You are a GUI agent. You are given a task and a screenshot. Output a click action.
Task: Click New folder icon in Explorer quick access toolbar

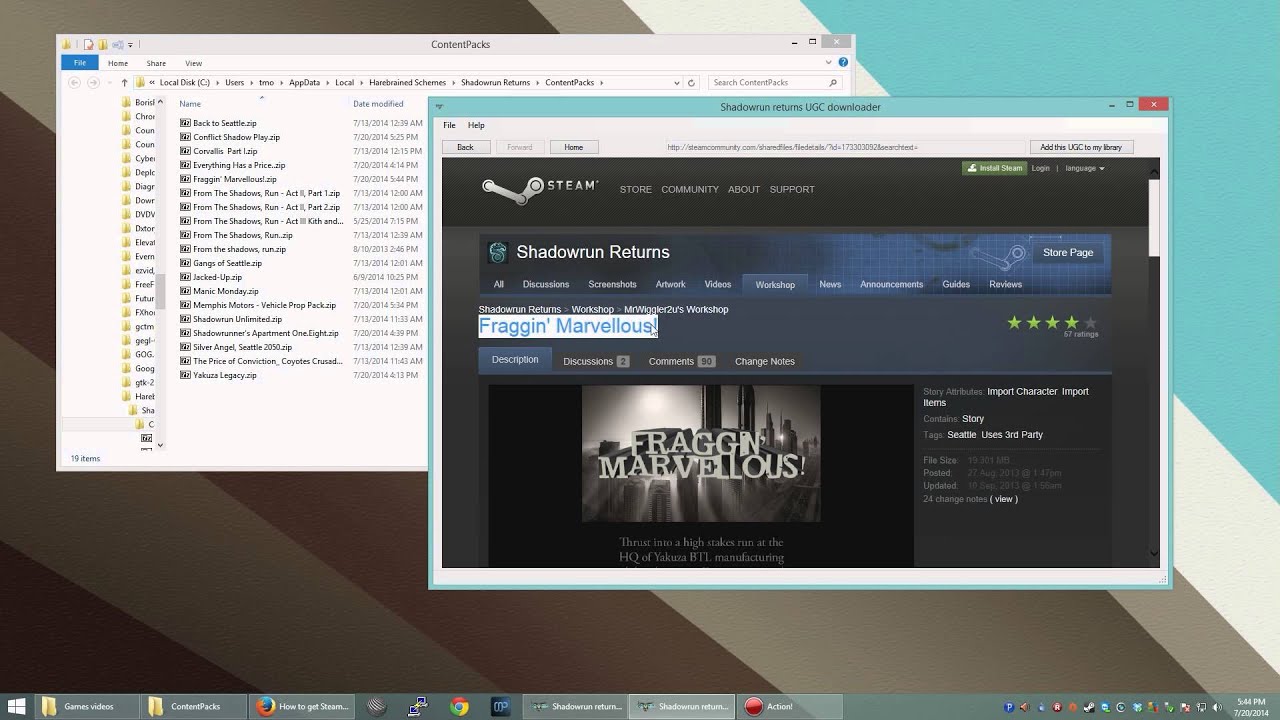tap(103, 44)
